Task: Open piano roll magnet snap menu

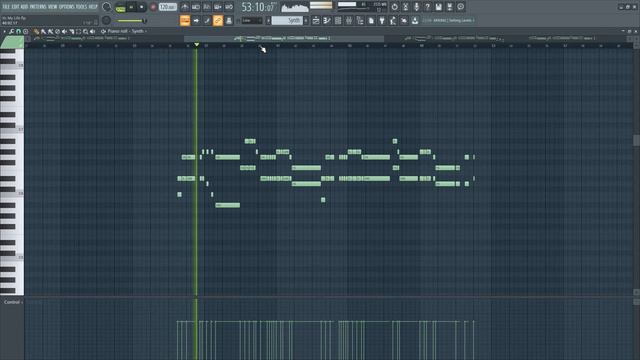Action: point(18,31)
